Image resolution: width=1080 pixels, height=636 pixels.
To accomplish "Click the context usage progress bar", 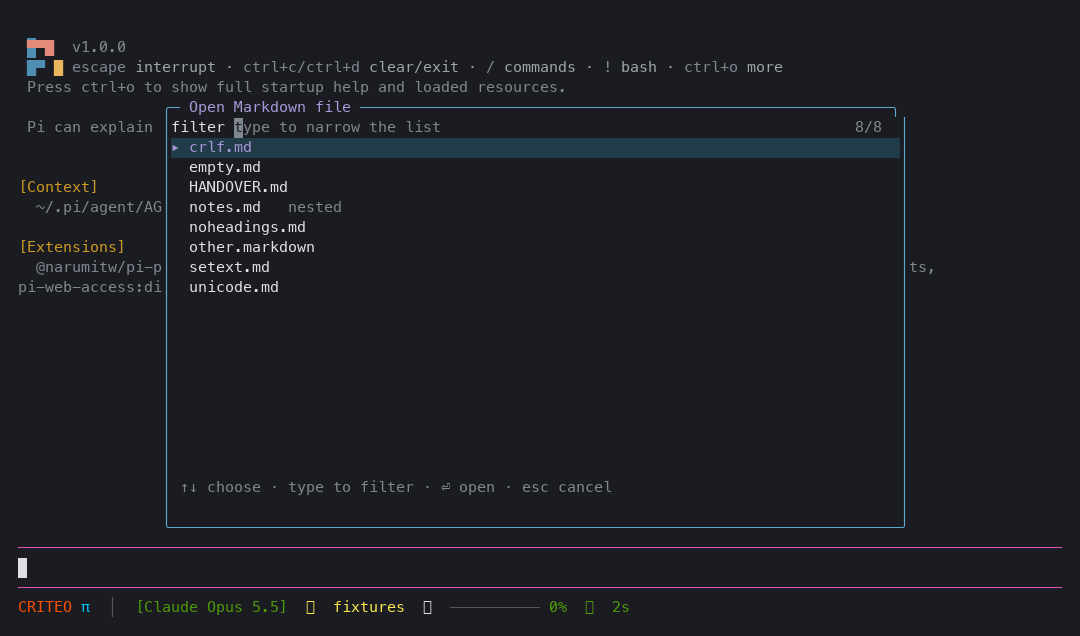I will [495, 608].
